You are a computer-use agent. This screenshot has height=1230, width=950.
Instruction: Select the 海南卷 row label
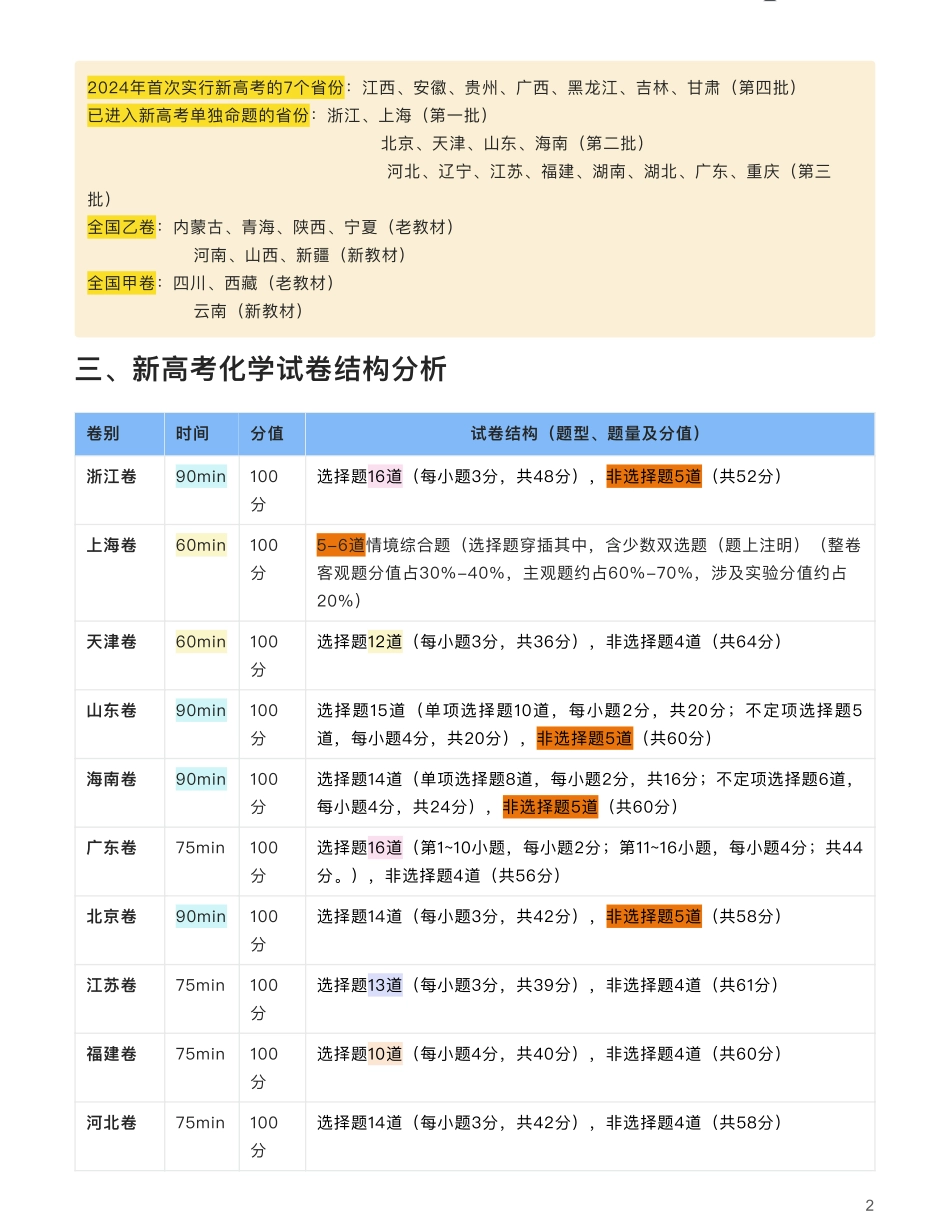[112, 780]
